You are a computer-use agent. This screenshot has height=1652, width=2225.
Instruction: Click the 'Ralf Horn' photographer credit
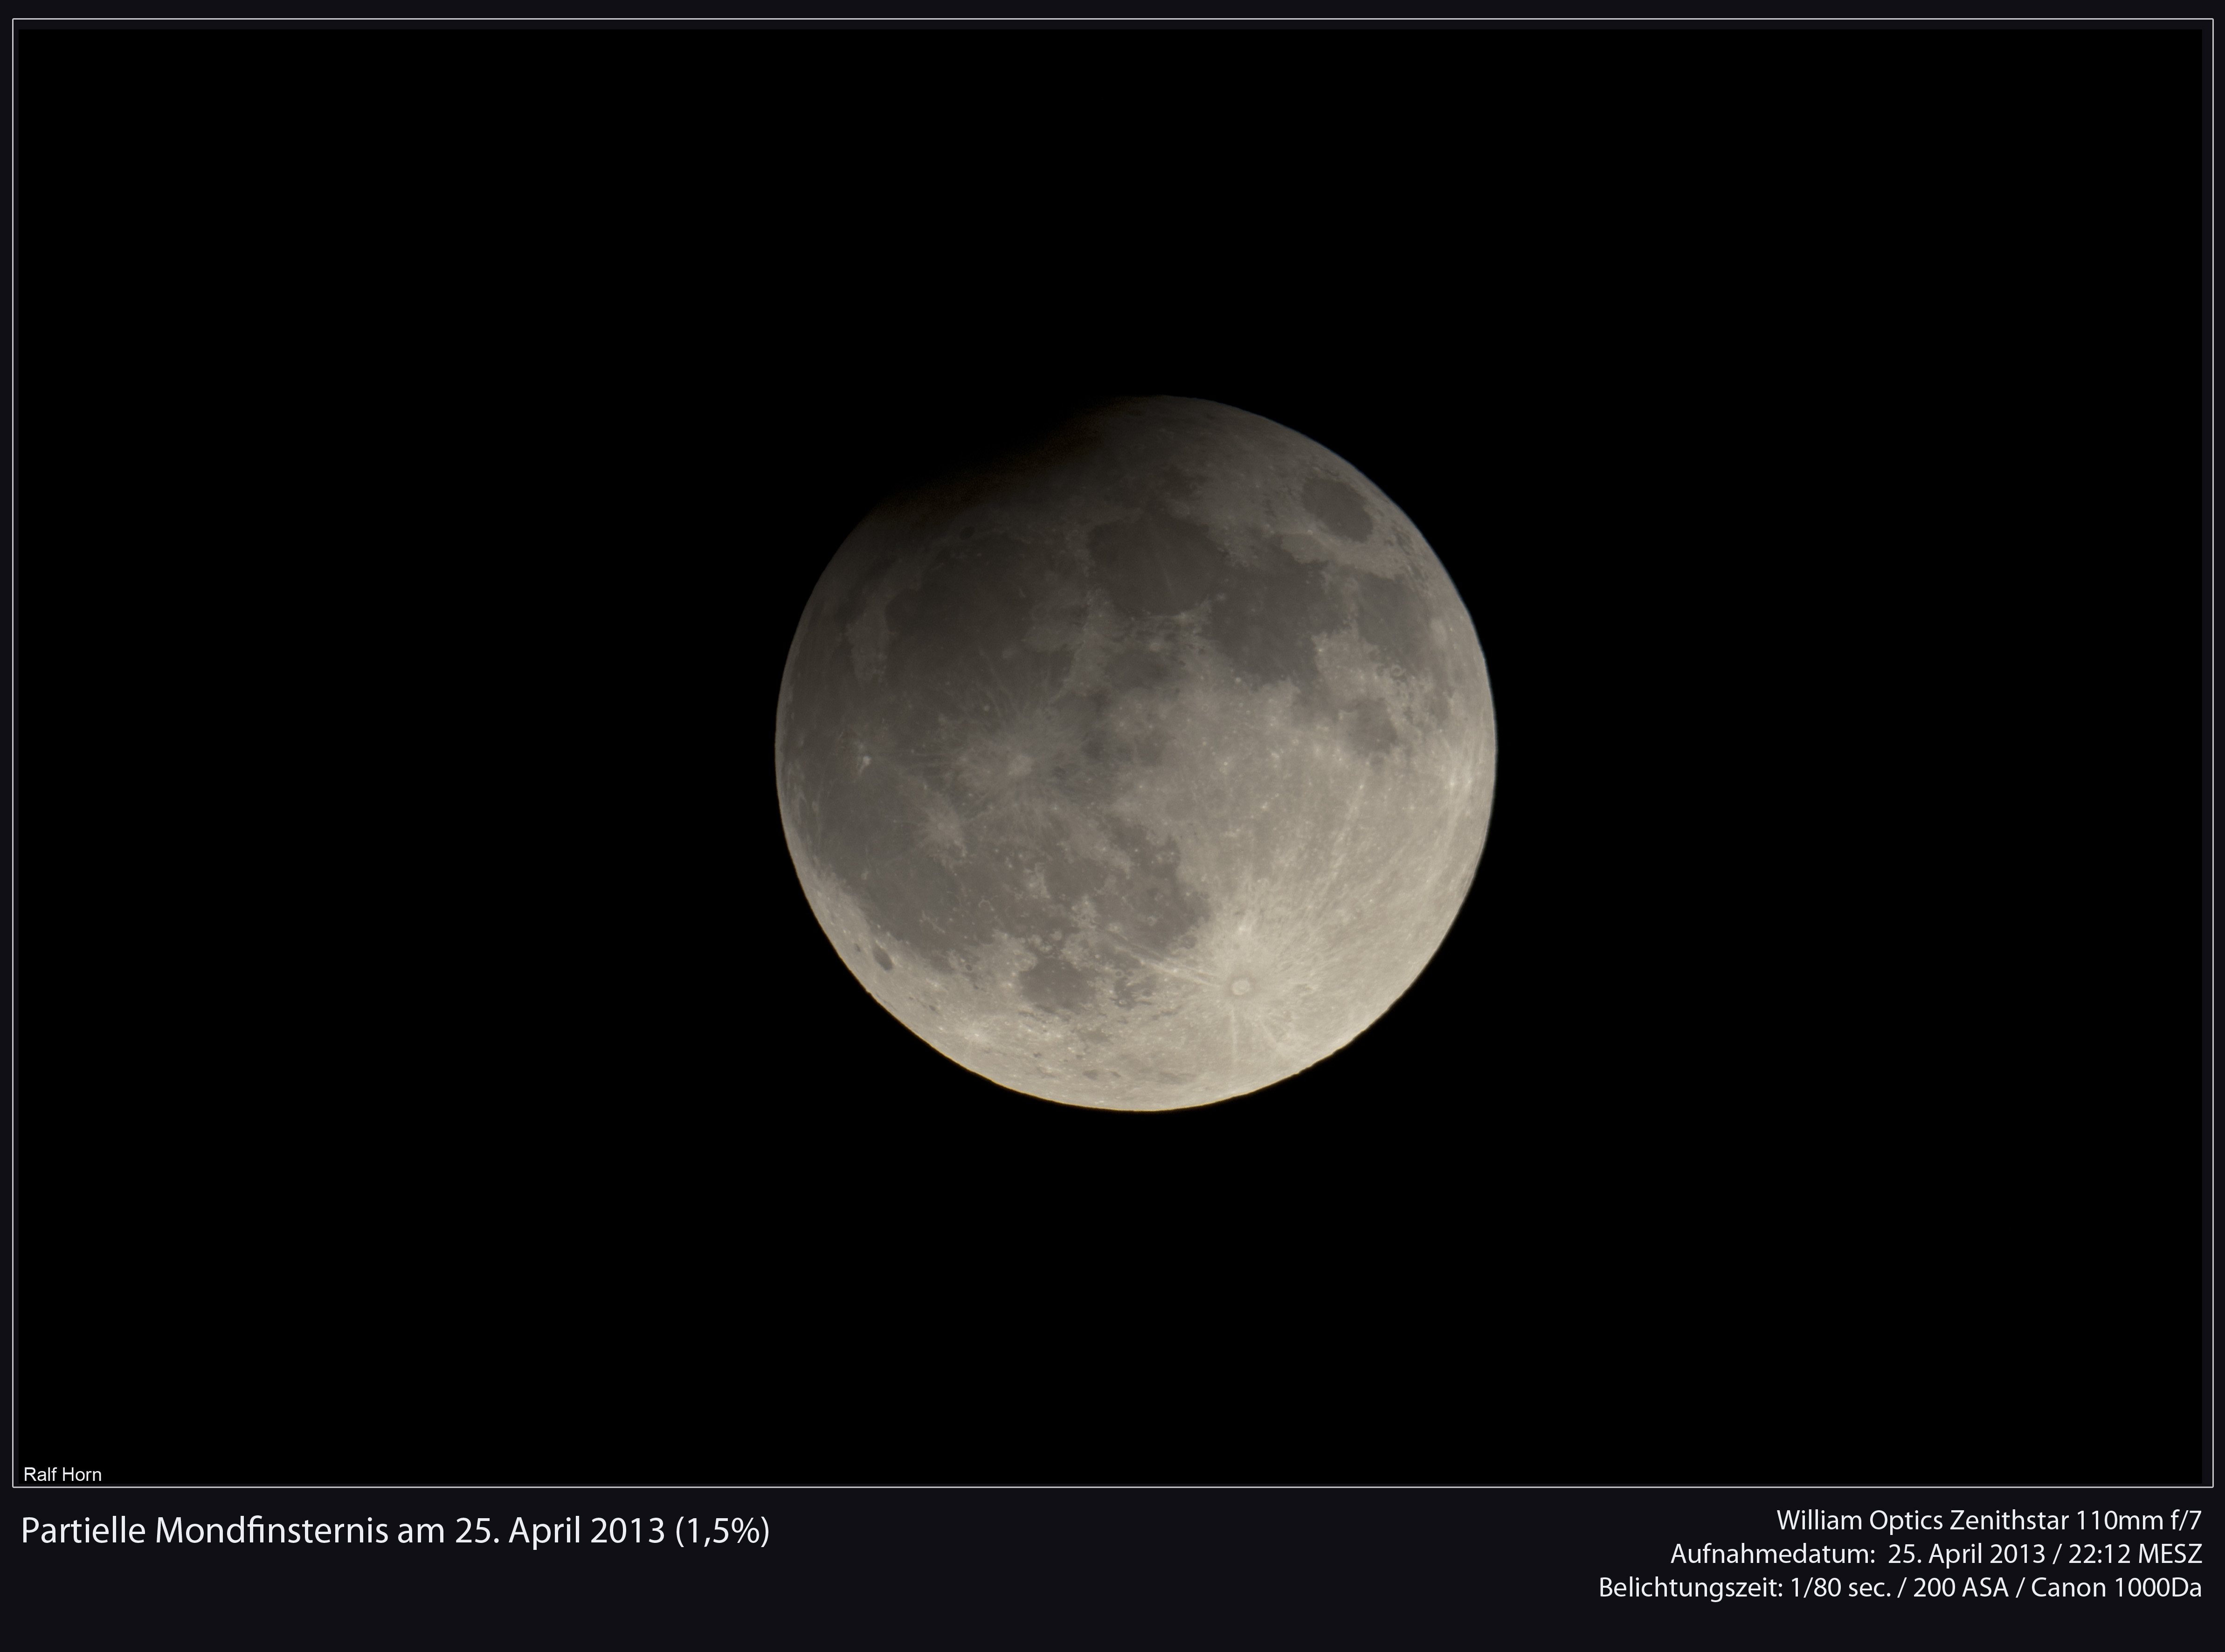click(x=62, y=1474)
